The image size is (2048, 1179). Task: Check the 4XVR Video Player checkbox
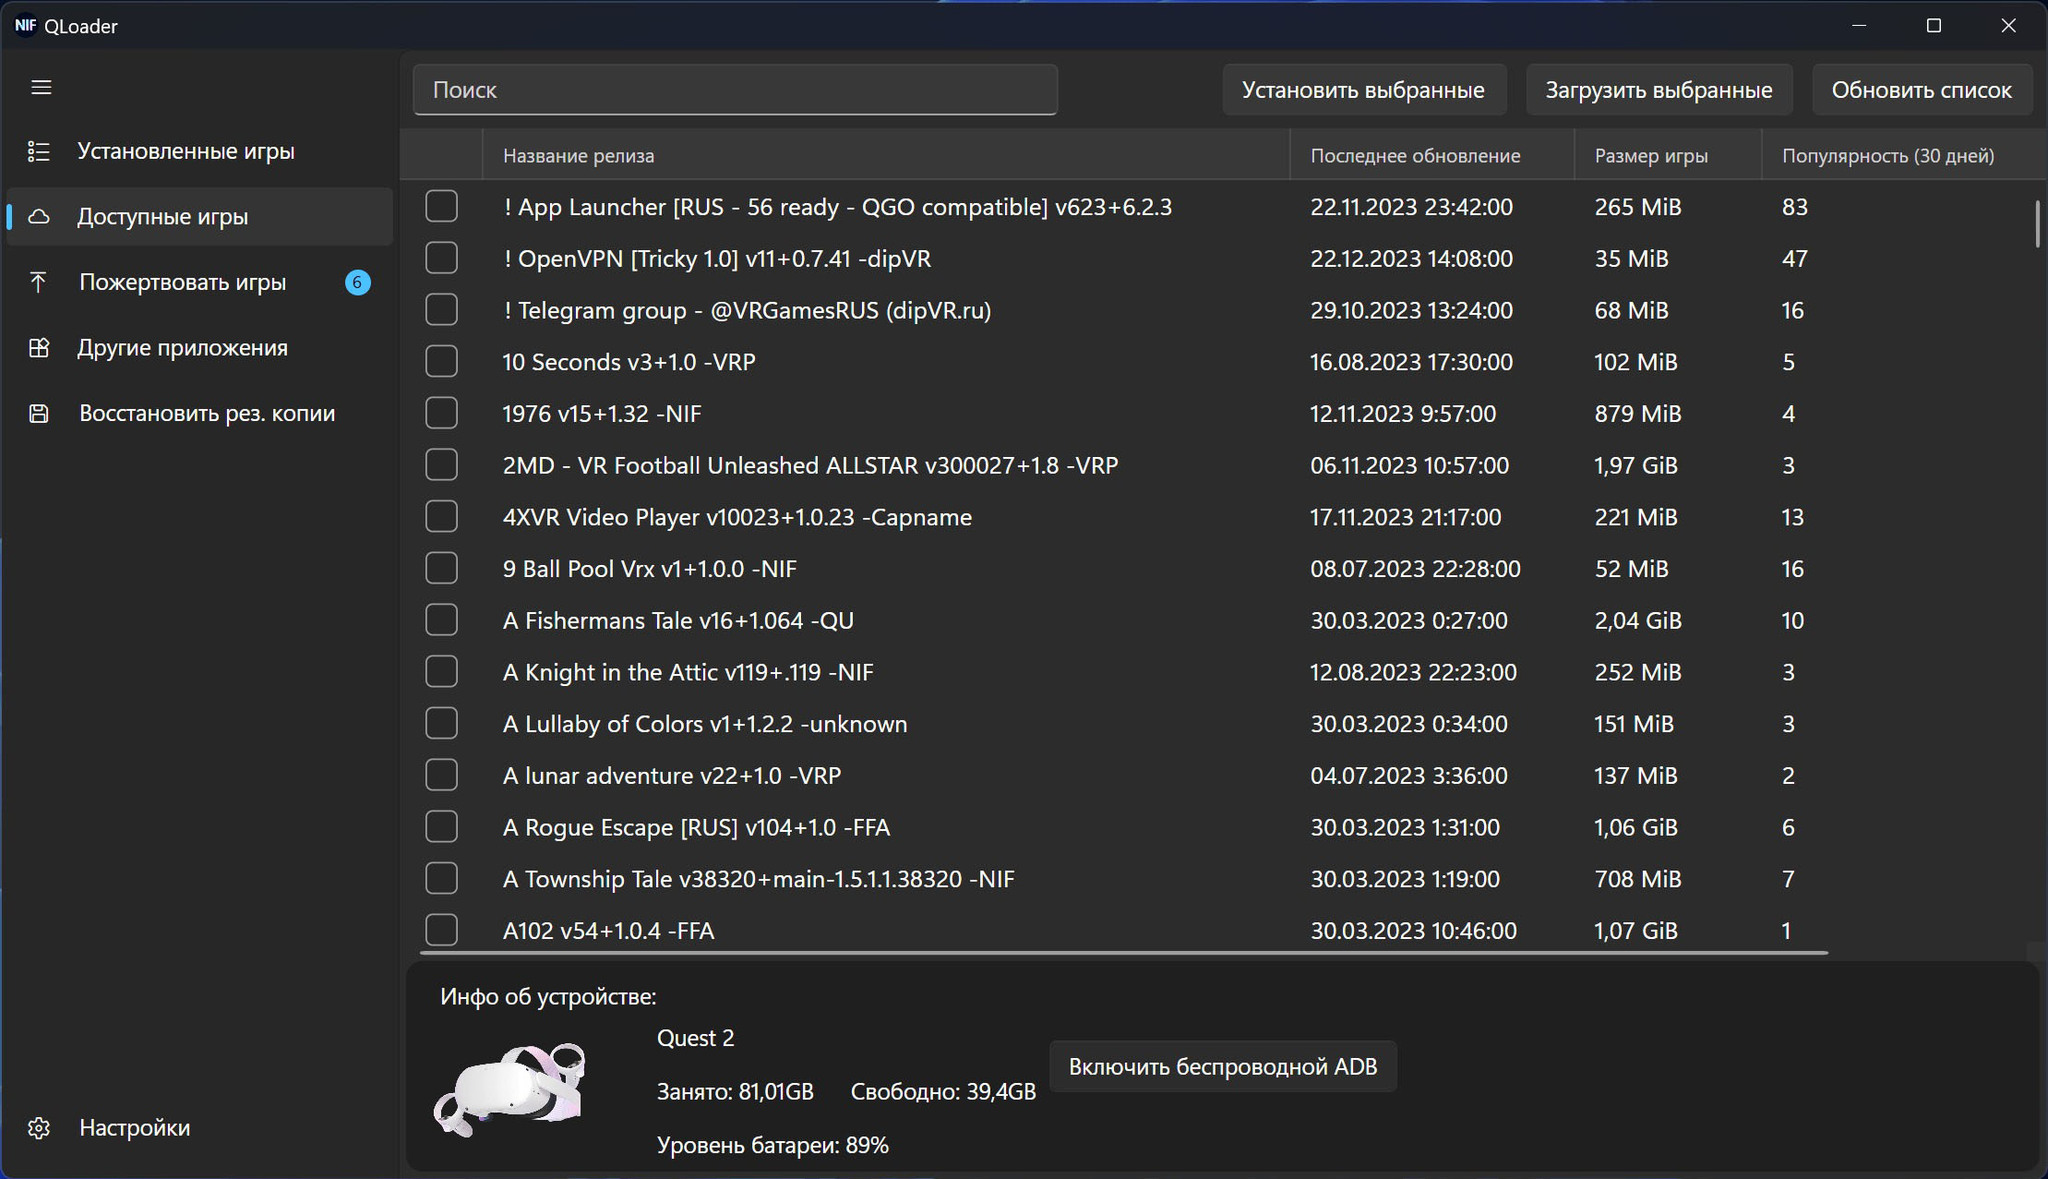441,517
